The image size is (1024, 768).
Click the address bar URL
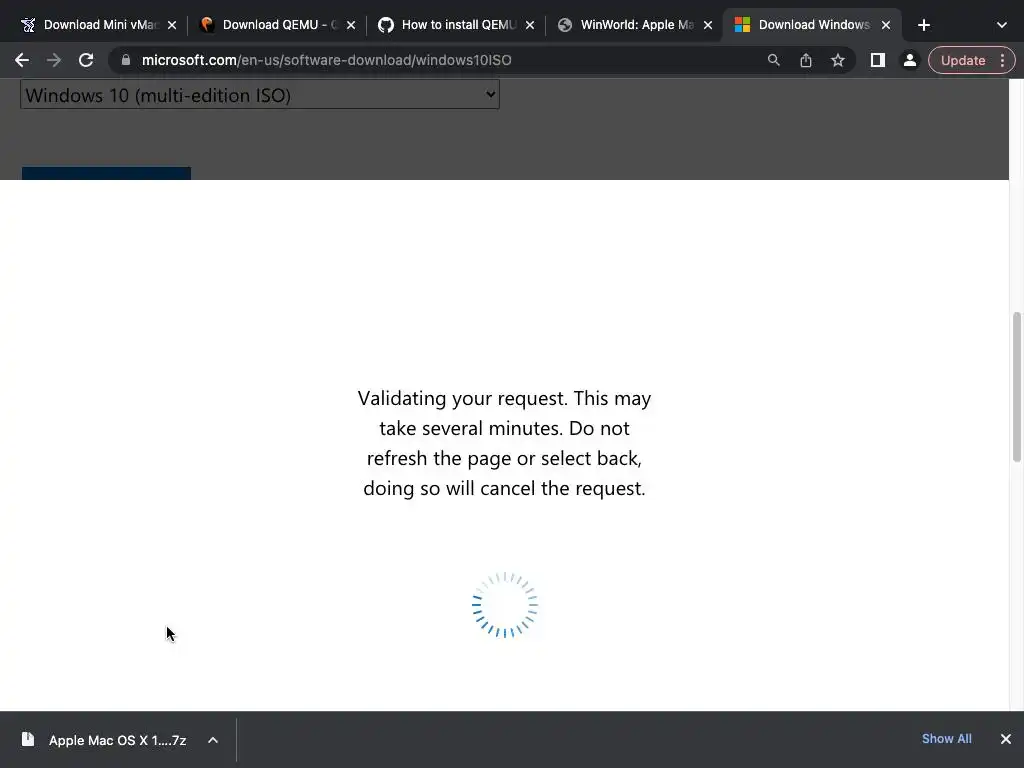point(327,60)
